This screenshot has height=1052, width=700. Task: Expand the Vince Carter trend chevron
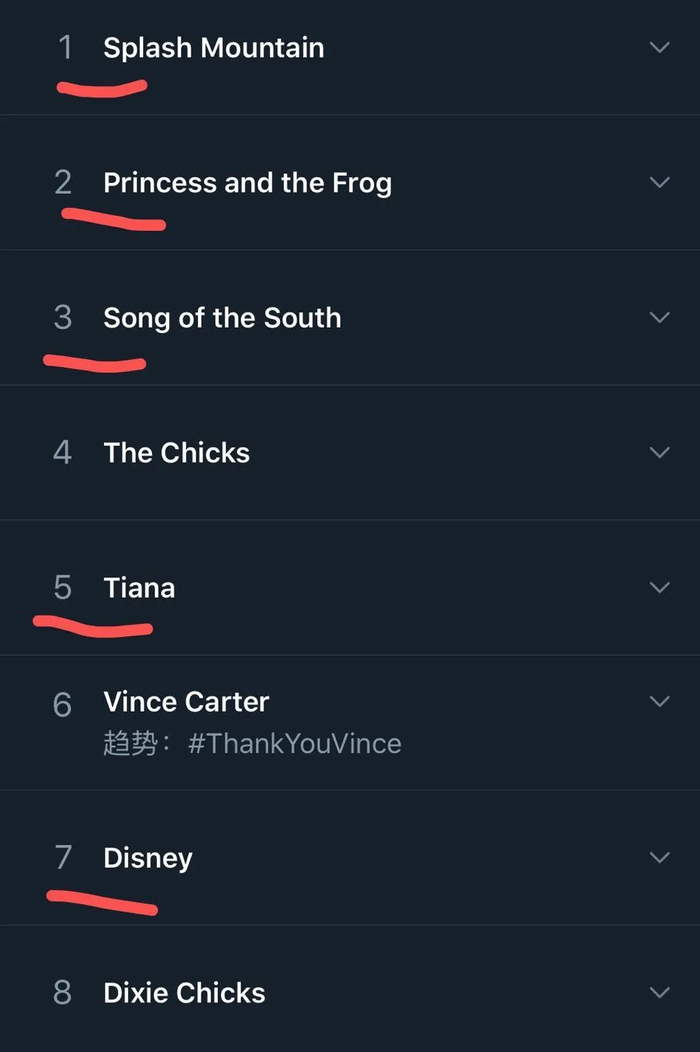click(x=659, y=701)
